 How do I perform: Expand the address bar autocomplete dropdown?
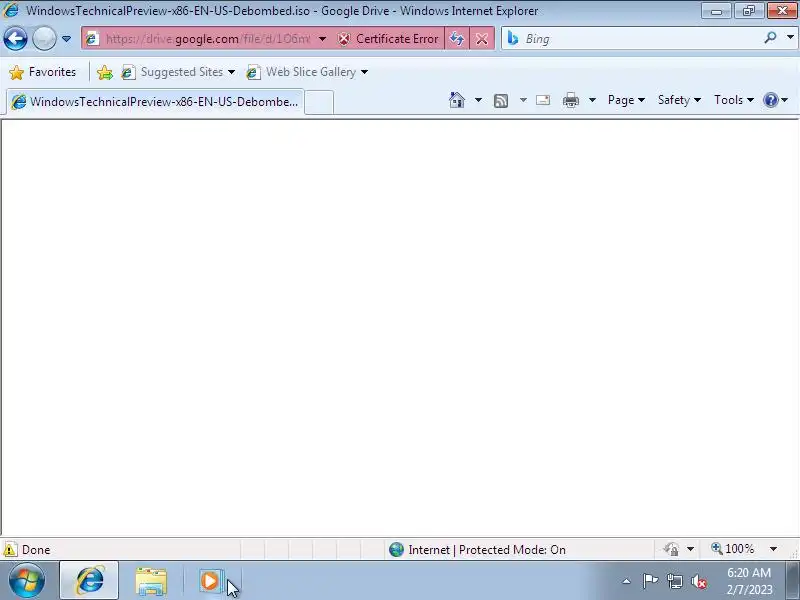coord(322,39)
